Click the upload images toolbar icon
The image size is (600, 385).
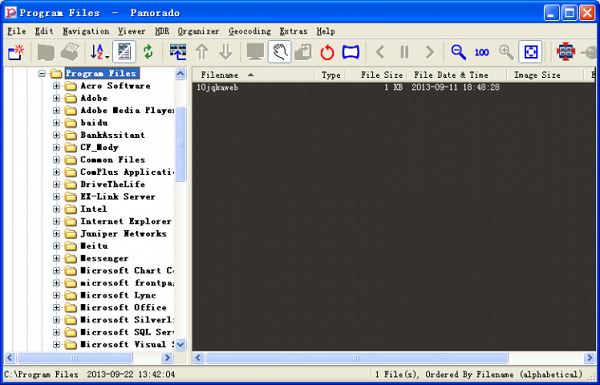click(178, 52)
